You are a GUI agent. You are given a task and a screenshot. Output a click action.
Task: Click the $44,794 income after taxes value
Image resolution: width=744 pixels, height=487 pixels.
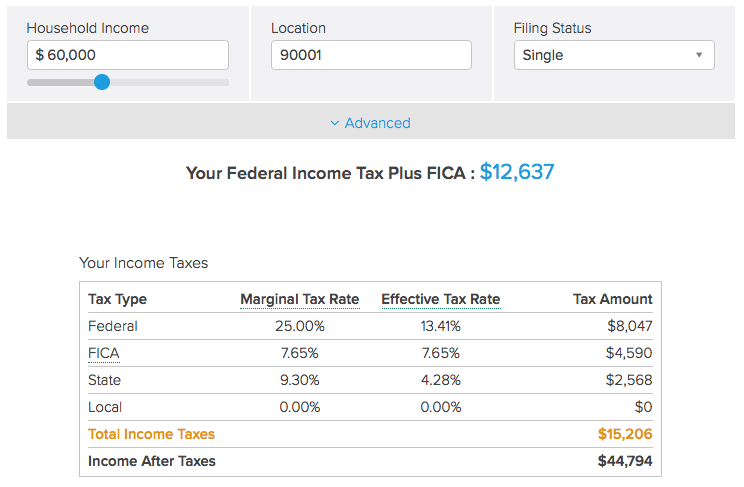tap(624, 461)
